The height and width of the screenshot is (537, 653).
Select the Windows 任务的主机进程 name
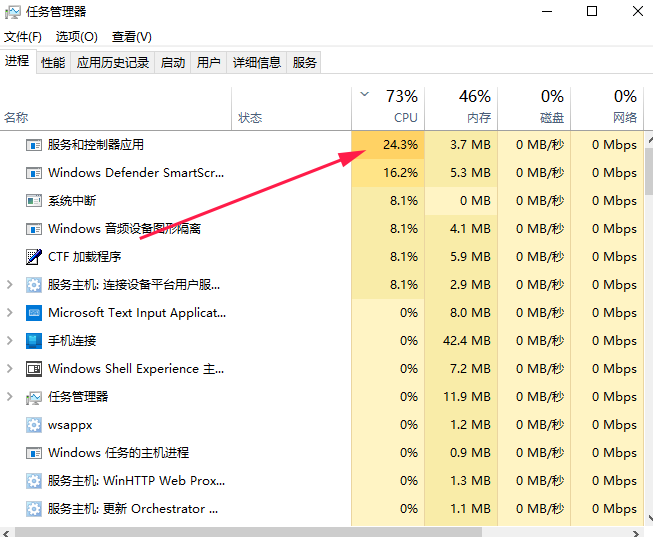[119, 452]
